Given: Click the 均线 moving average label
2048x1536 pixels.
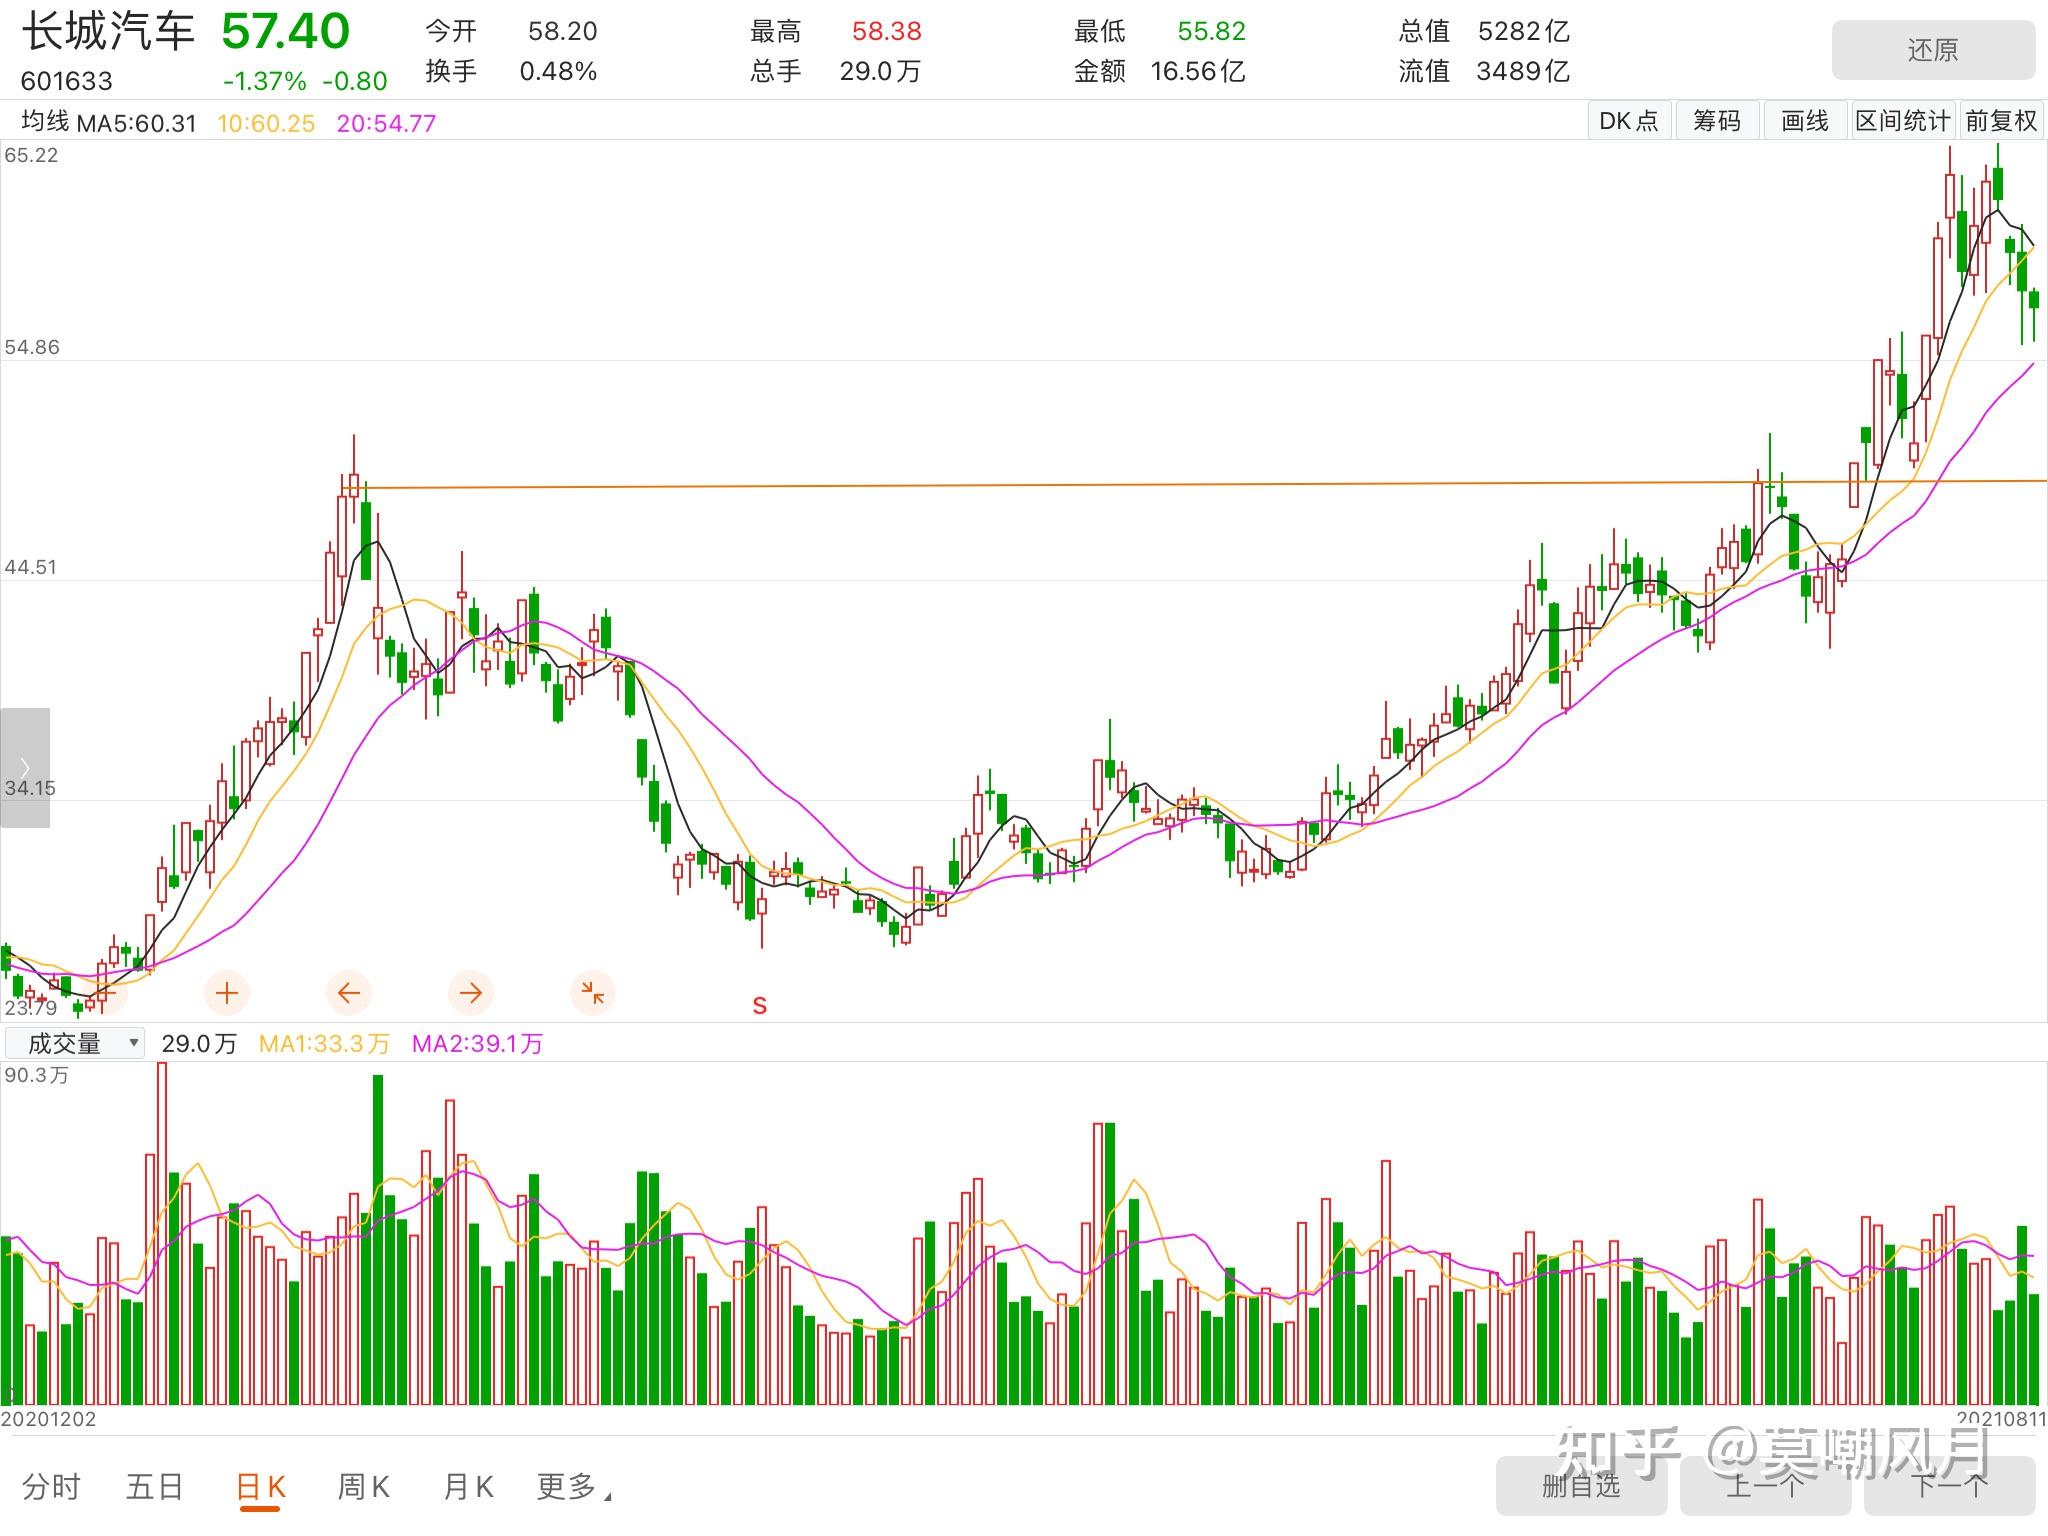Looking at the screenshot, I should (45, 122).
